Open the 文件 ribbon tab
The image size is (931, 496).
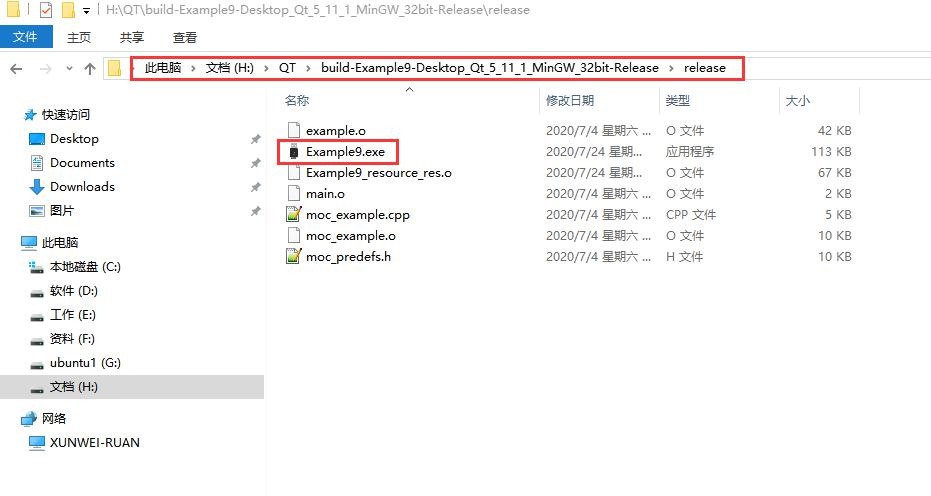(26, 37)
